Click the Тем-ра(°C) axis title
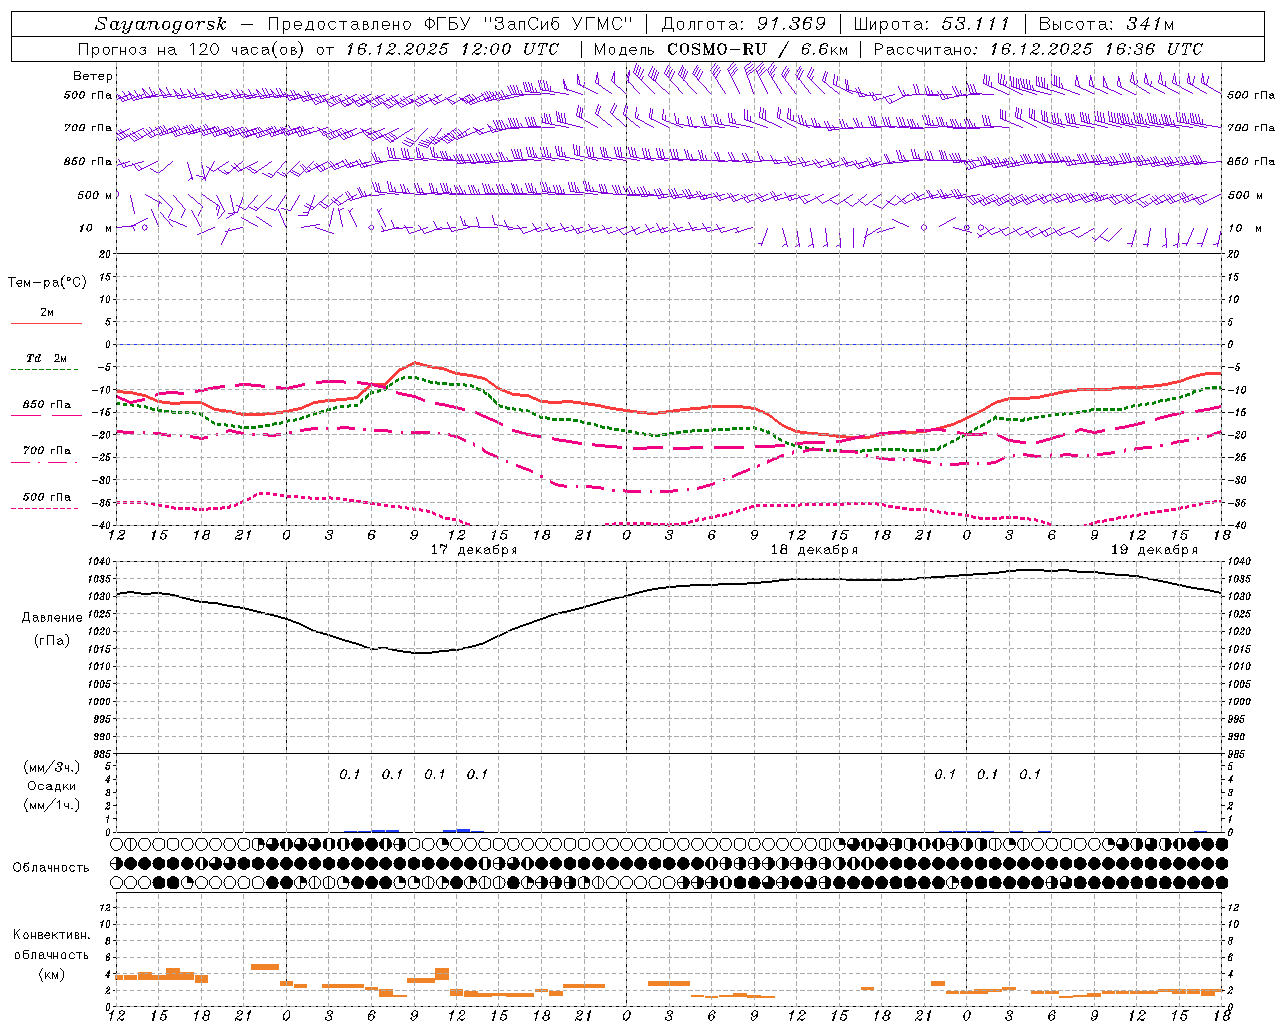Screen dimensions: 1280x1024 pos(47,283)
